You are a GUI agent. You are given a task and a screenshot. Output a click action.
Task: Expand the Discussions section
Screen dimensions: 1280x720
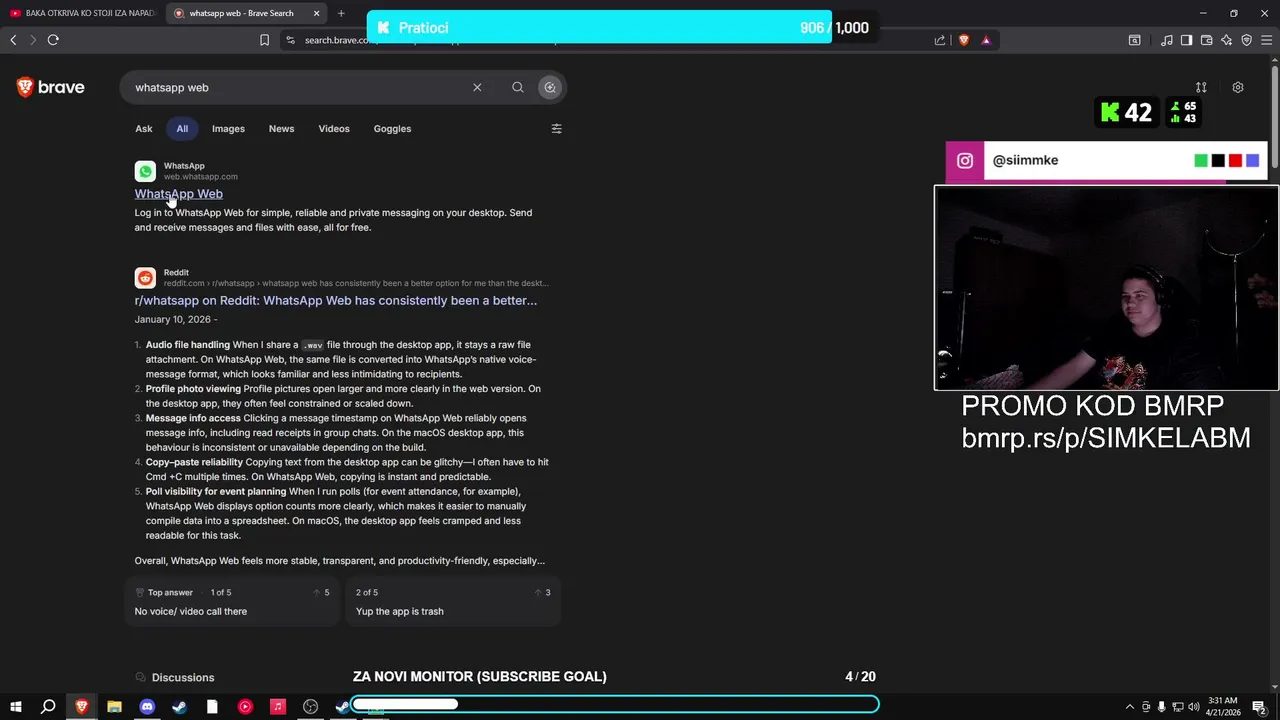coord(175,677)
